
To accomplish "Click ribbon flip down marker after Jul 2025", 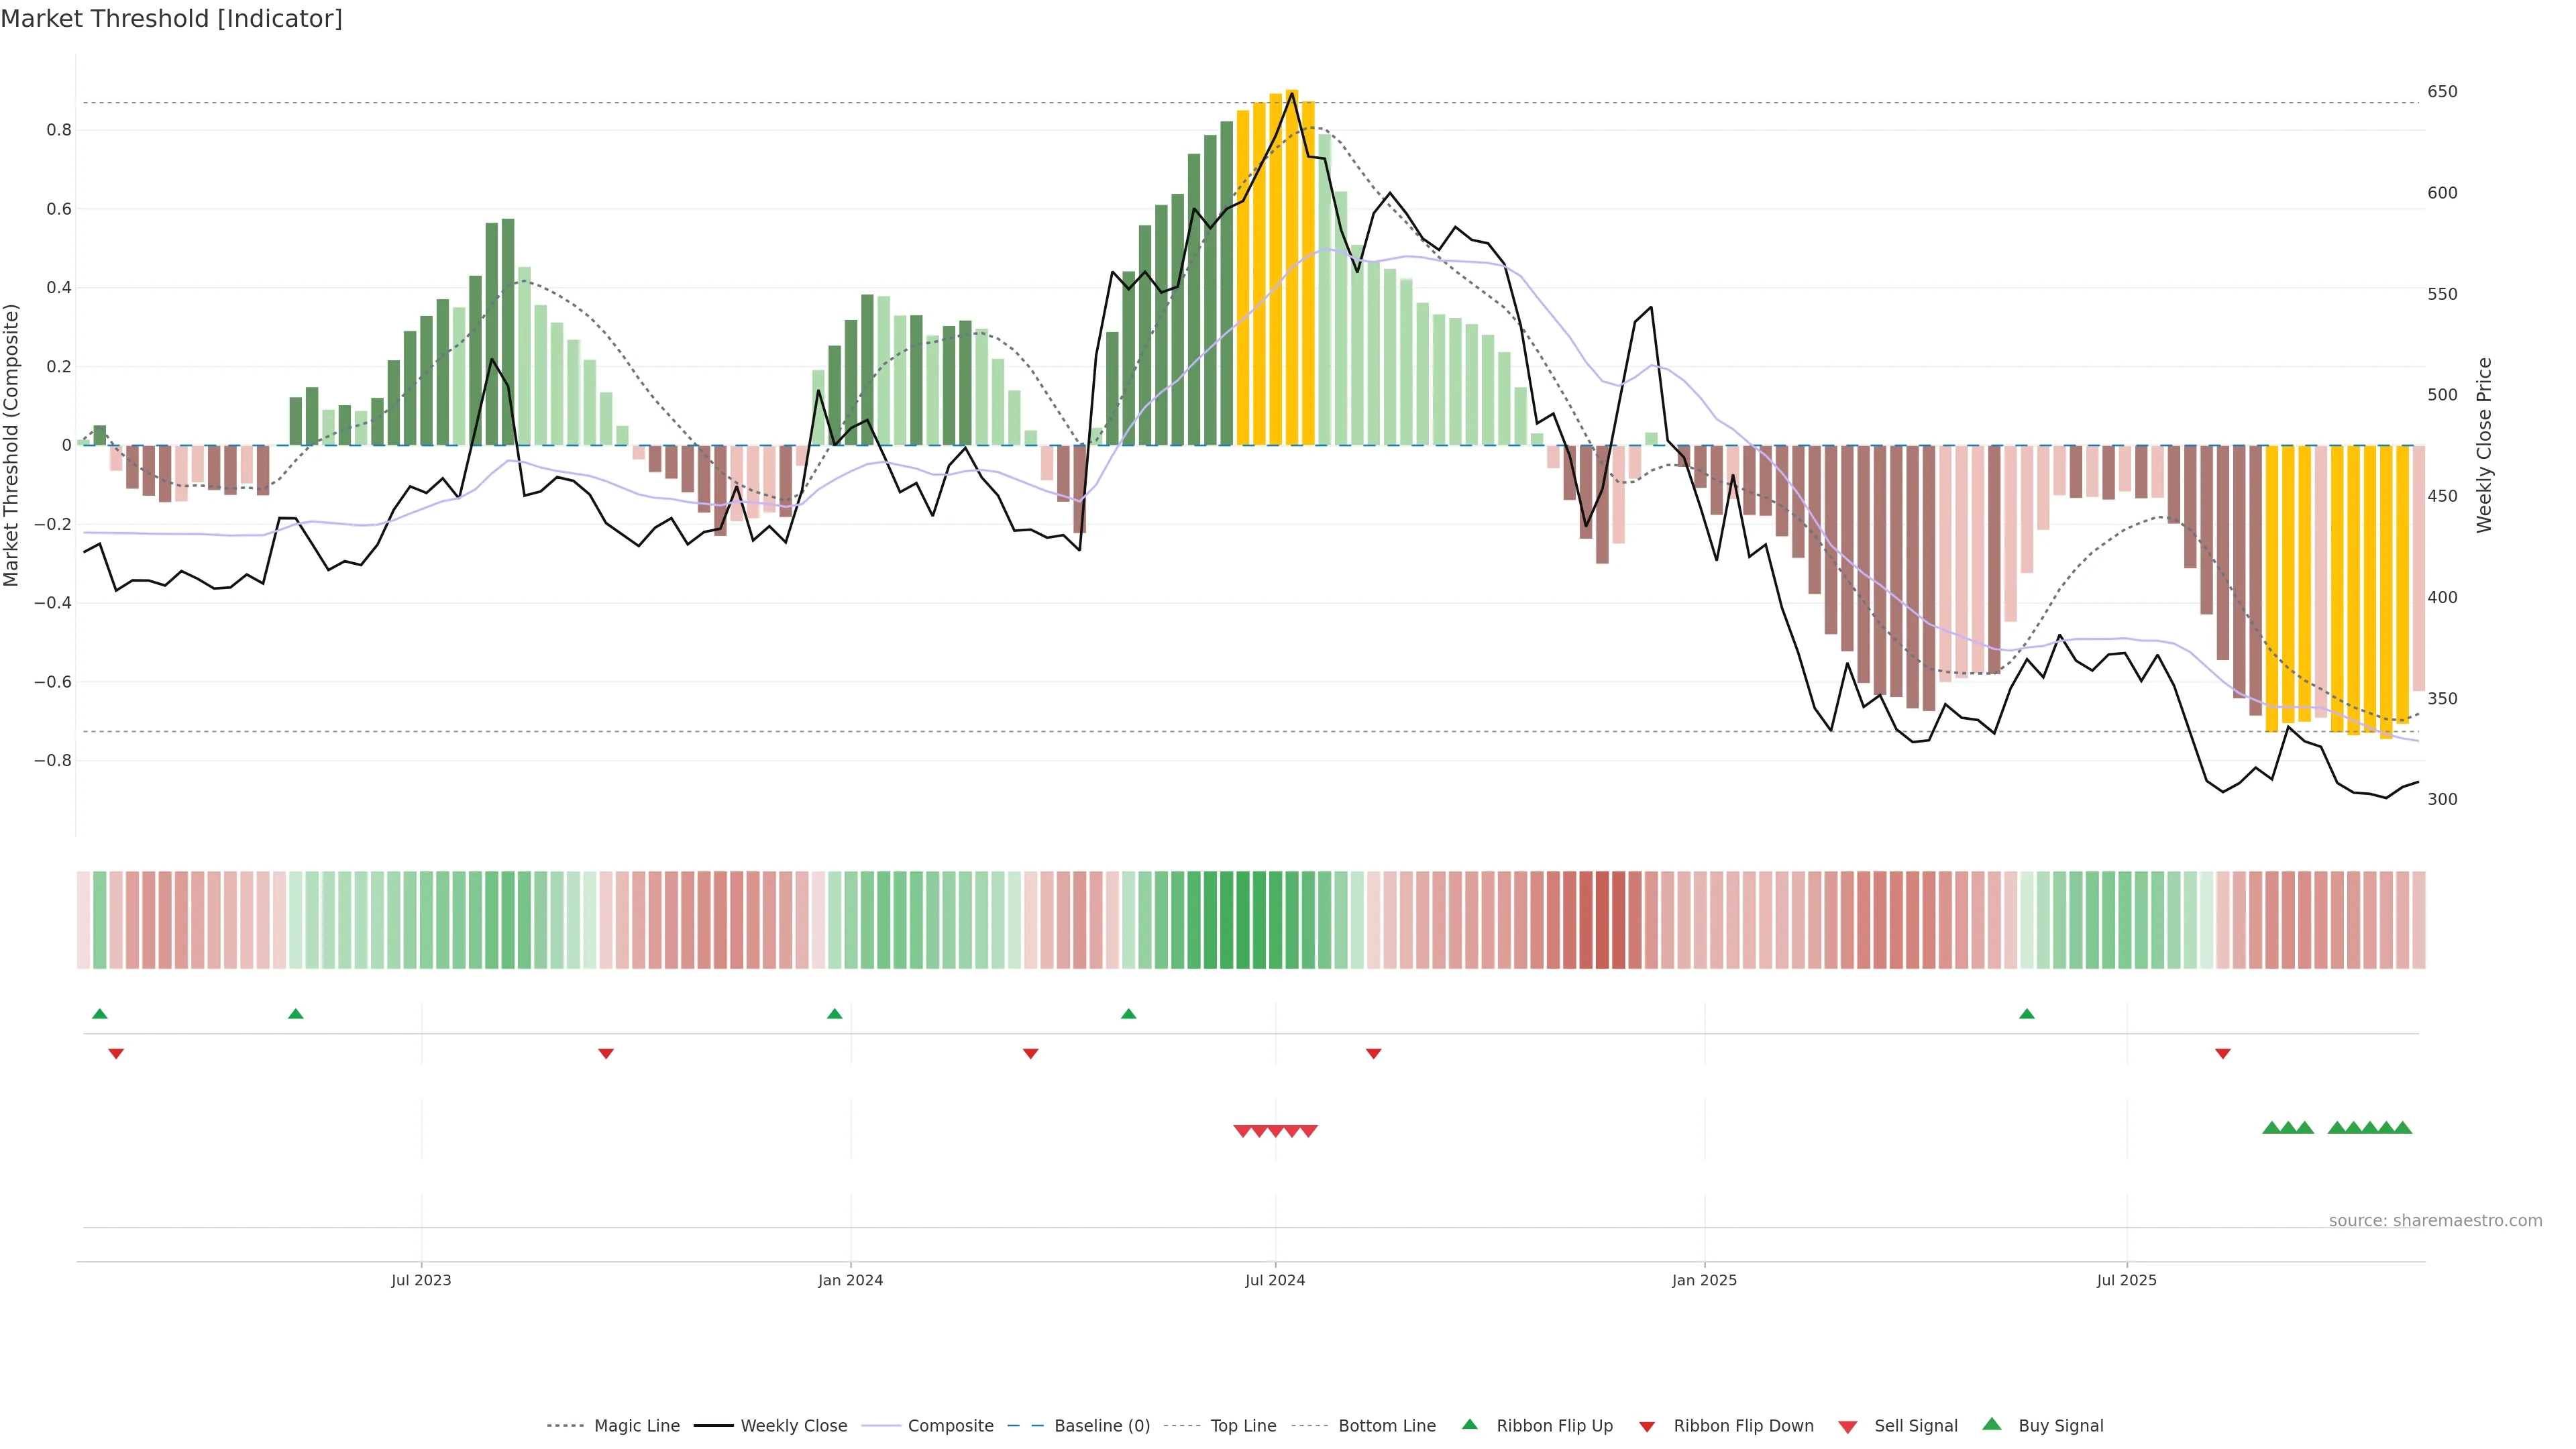I will coord(2223,1053).
